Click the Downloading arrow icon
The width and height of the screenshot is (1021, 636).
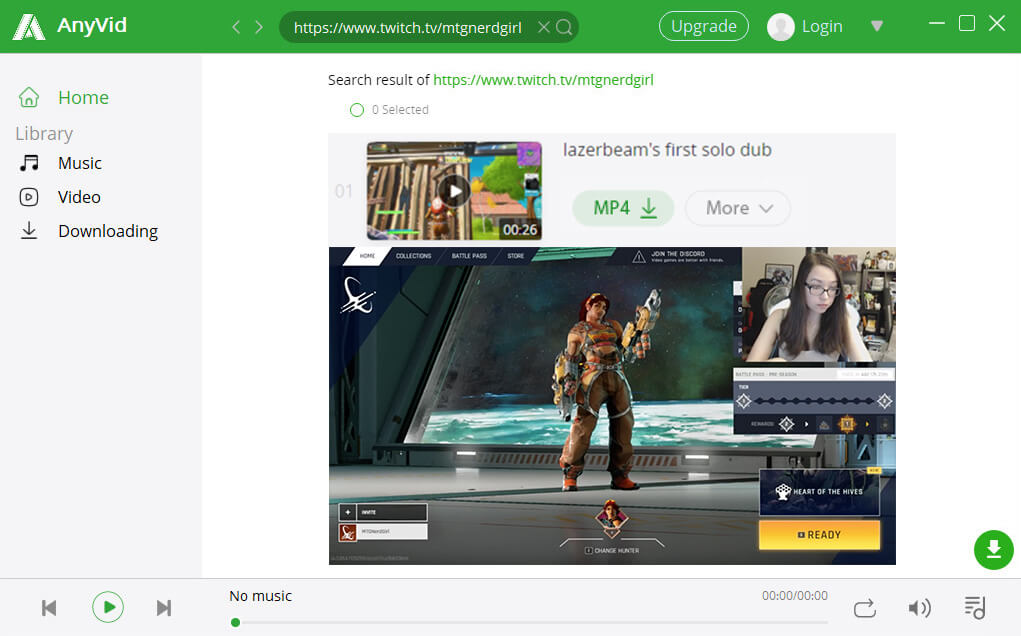click(29, 230)
